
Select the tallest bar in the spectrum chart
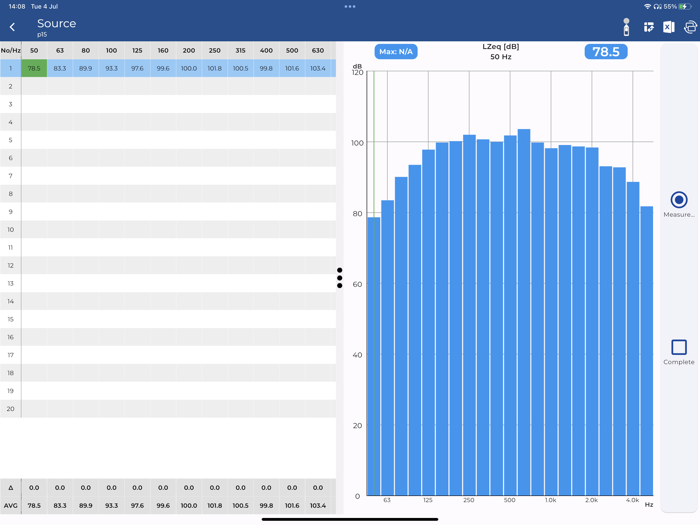[524, 312]
